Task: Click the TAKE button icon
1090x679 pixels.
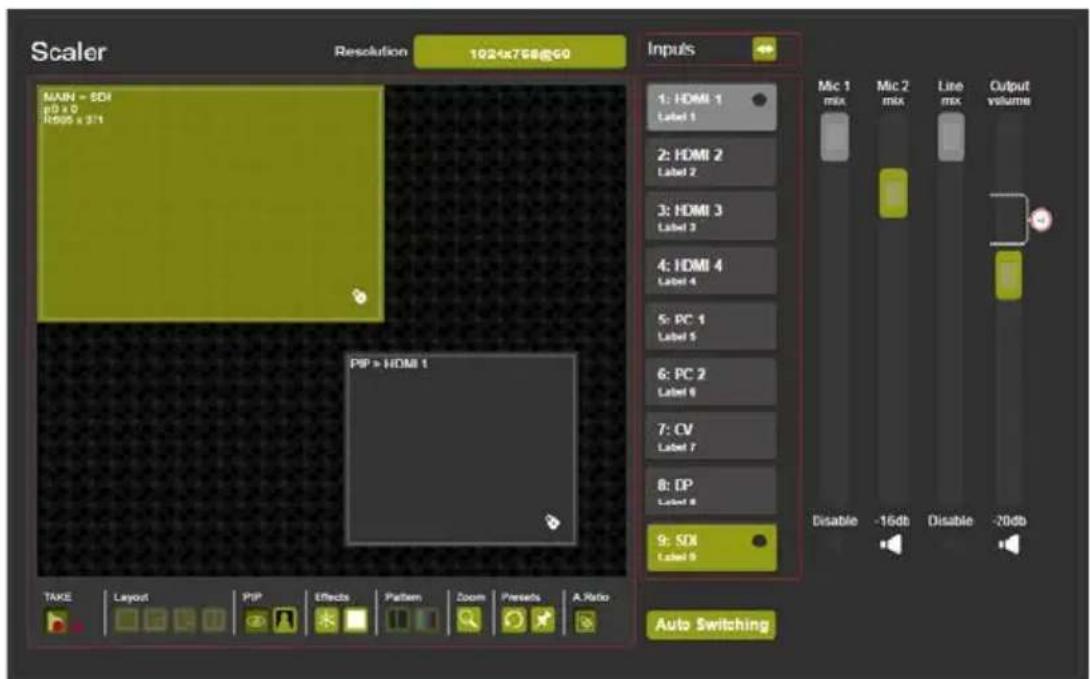Action: coord(56,621)
